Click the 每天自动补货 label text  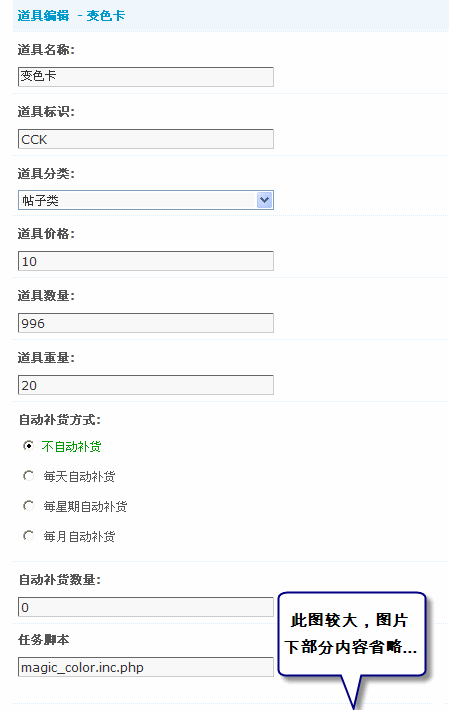(79, 477)
